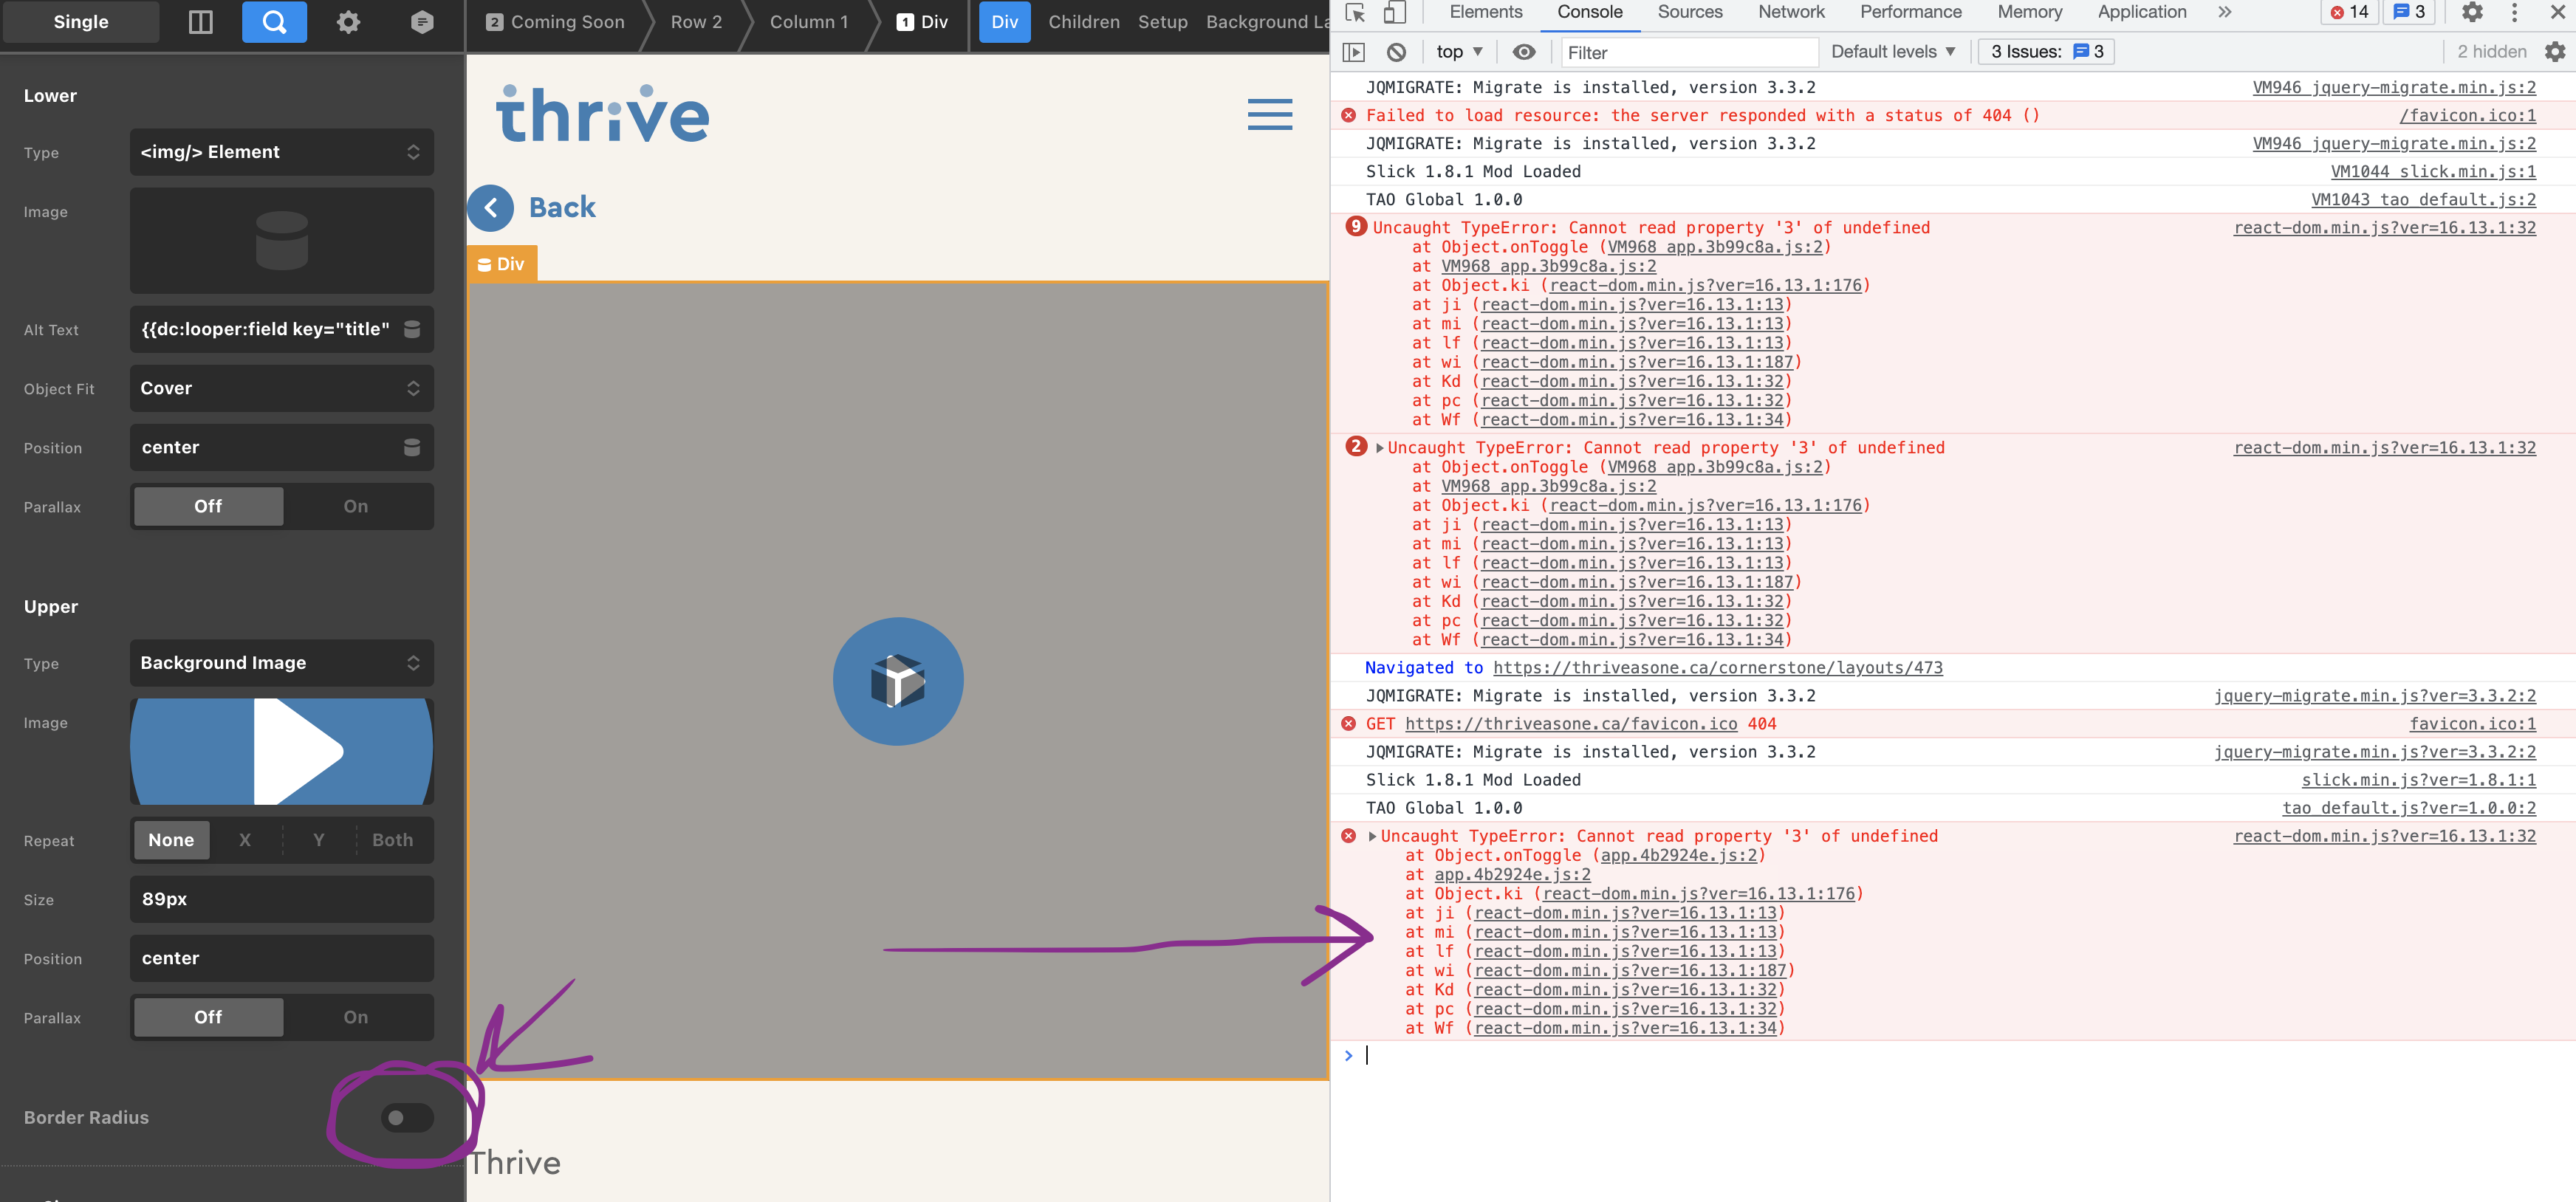Click the 3 Issues button
This screenshot has width=2576, height=1202.
[2046, 52]
